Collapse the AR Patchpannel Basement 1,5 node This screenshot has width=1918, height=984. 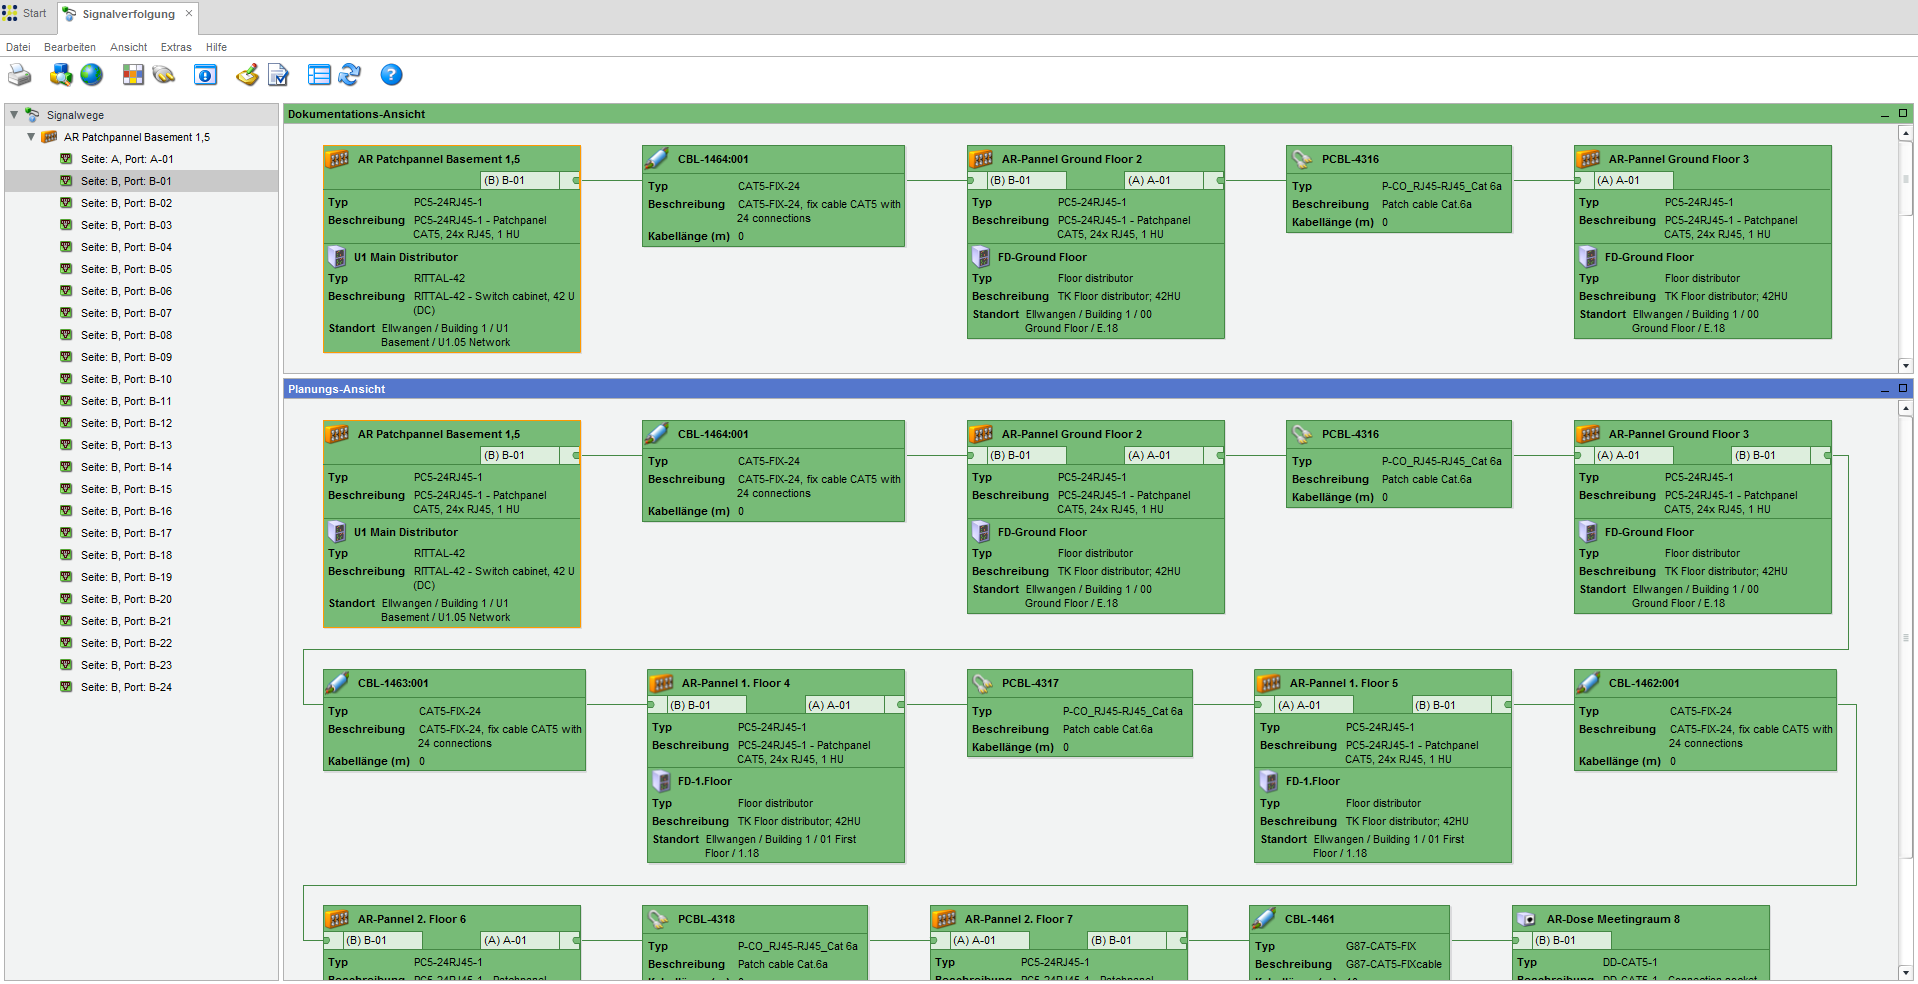[x=31, y=137]
